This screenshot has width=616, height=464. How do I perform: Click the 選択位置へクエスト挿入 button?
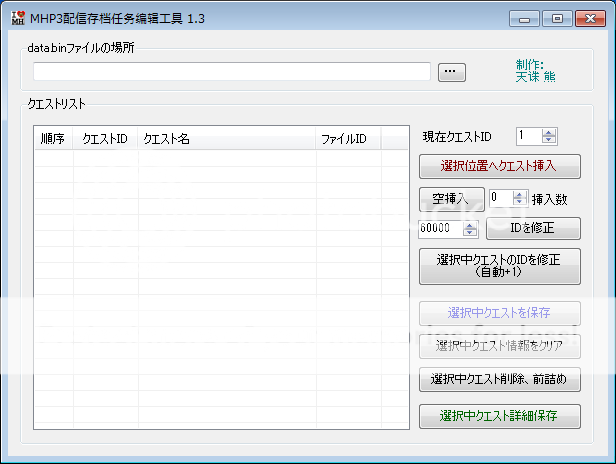tap(500, 166)
